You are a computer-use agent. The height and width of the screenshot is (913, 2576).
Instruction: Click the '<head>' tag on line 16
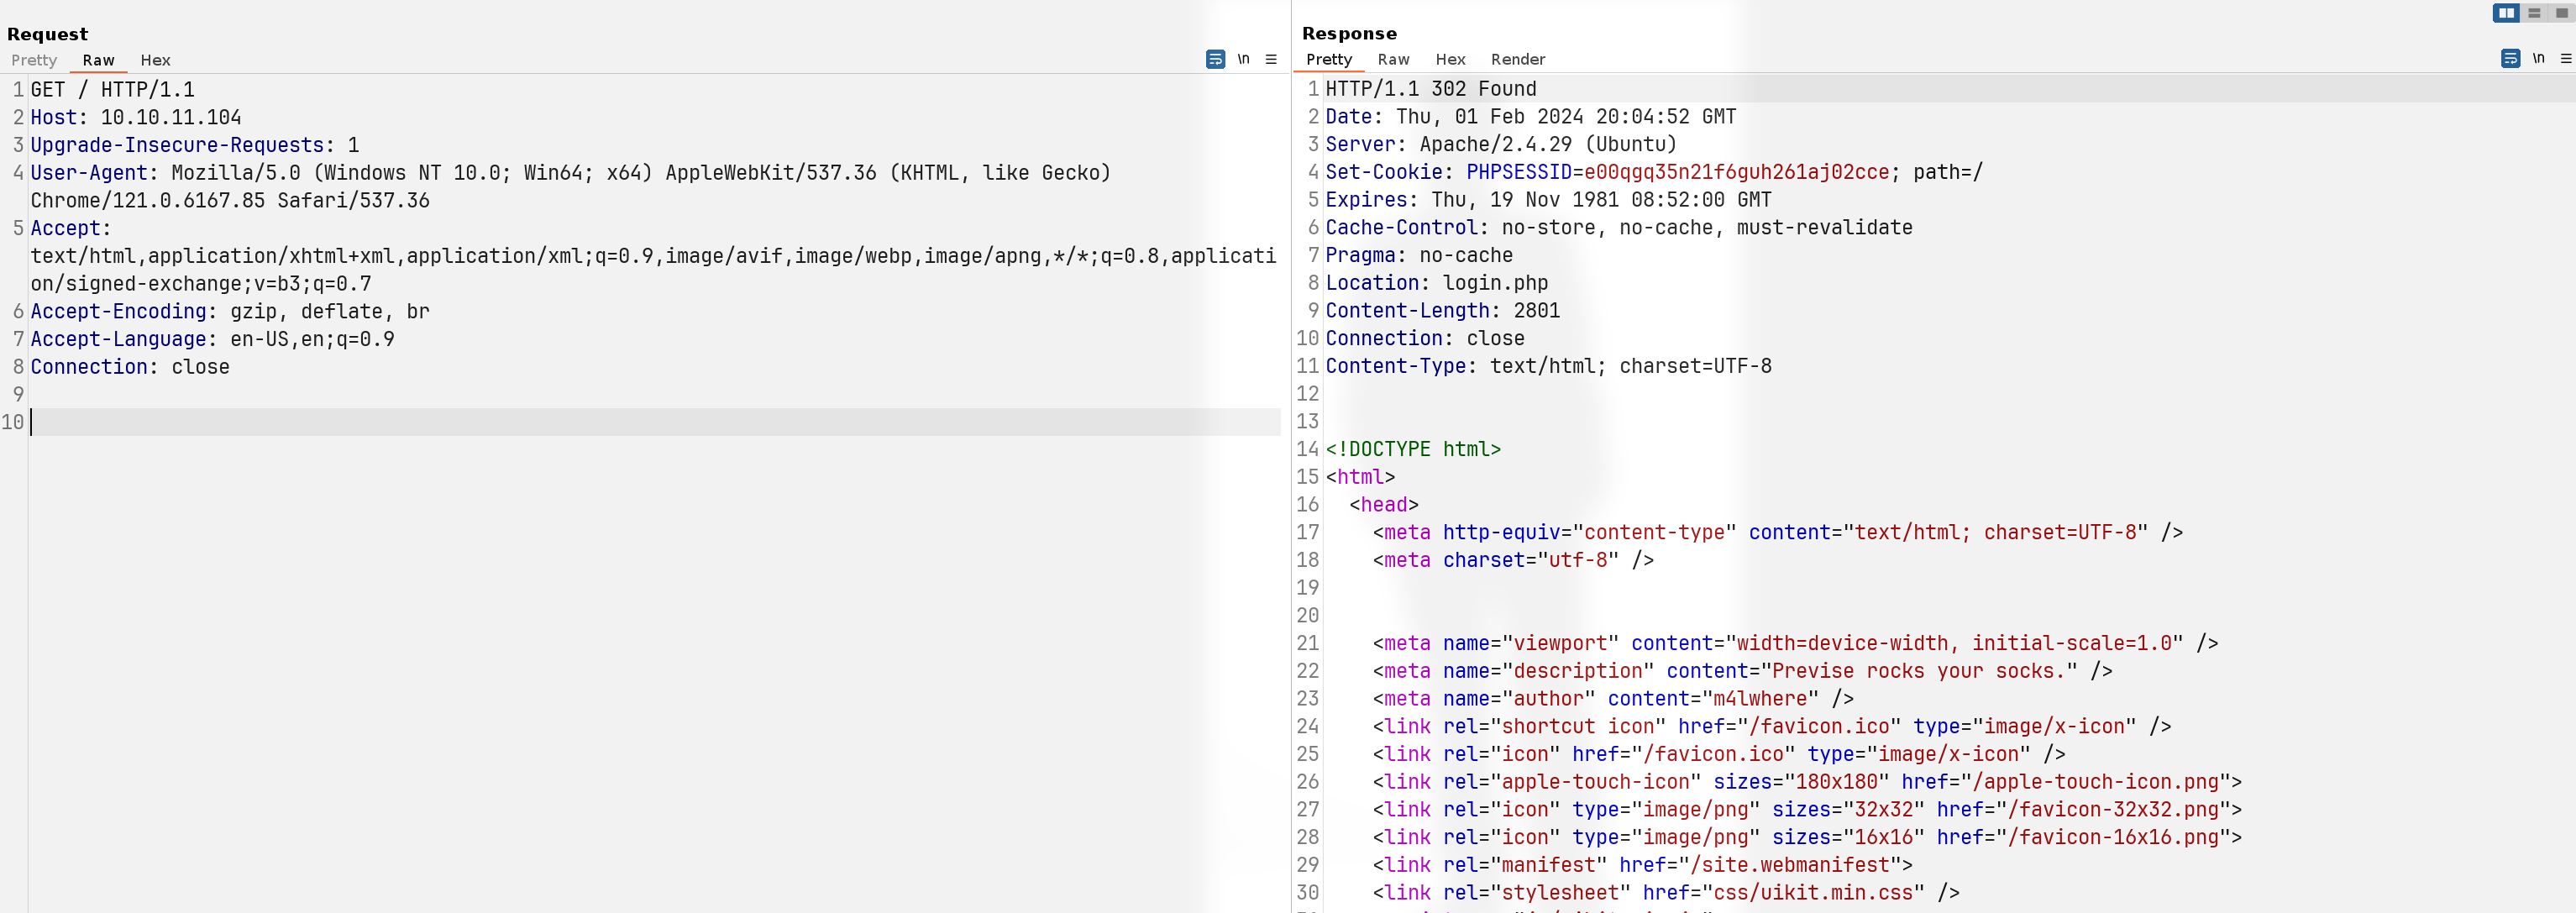[x=1384, y=505]
